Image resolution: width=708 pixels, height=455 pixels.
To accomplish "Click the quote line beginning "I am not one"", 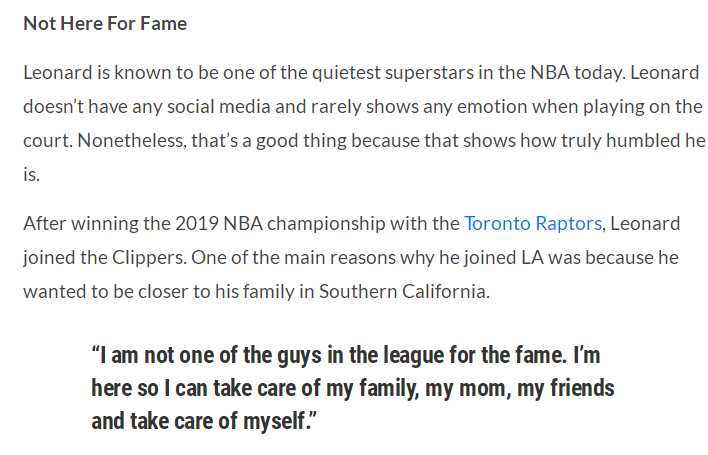I will (x=346, y=356).
